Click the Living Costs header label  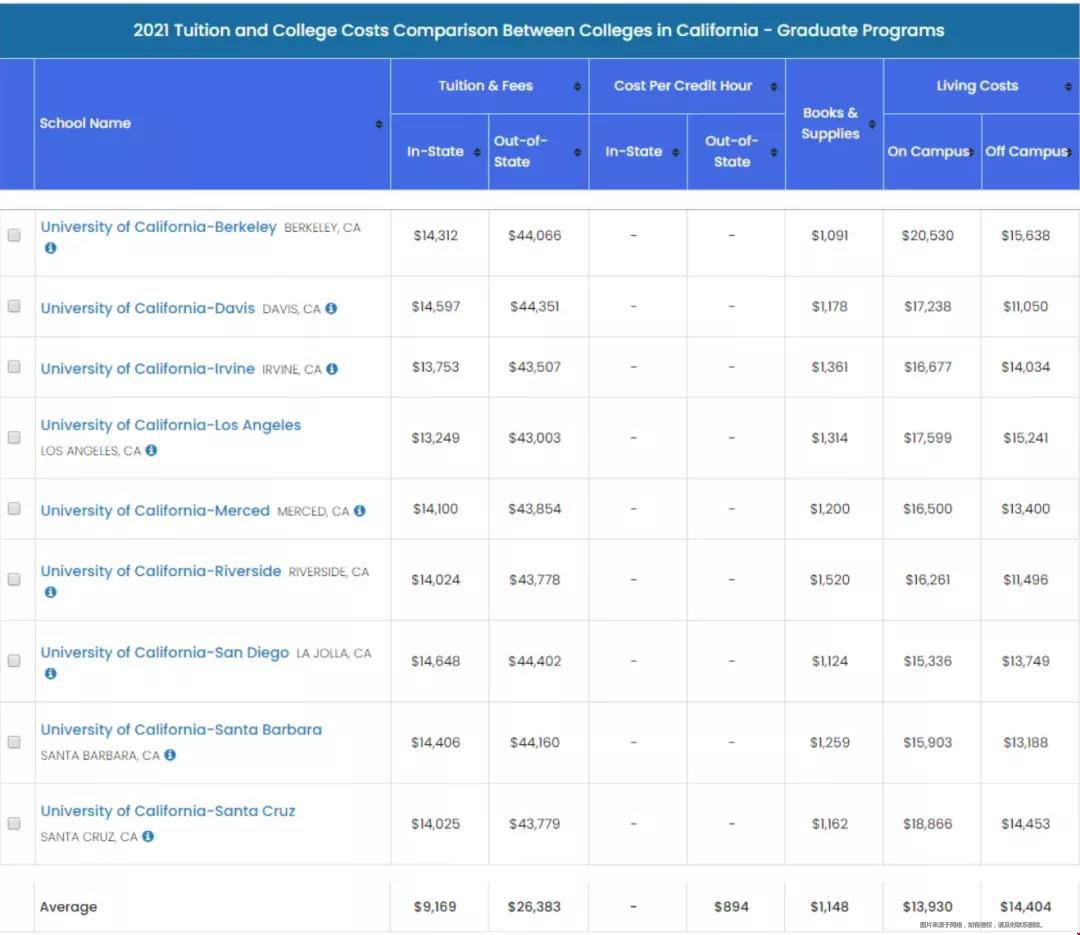click(977, 85)
